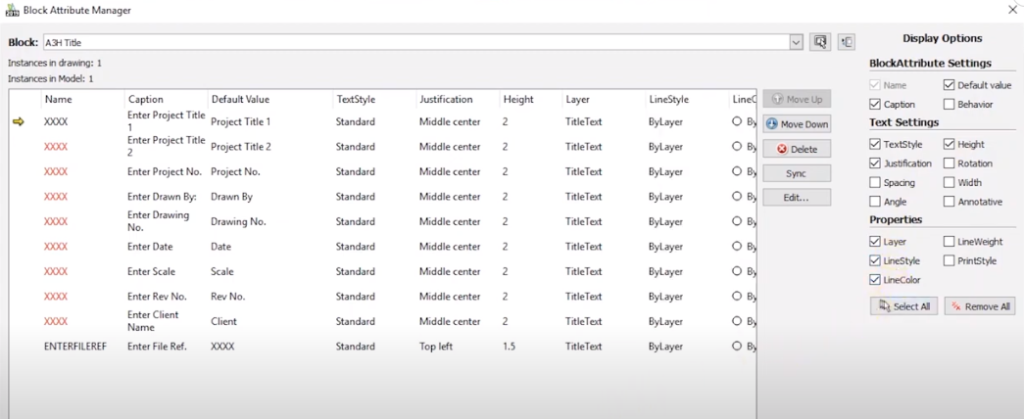Click the Sync button
Viewport: 1024px width, 419px height.
coord(796,173)
